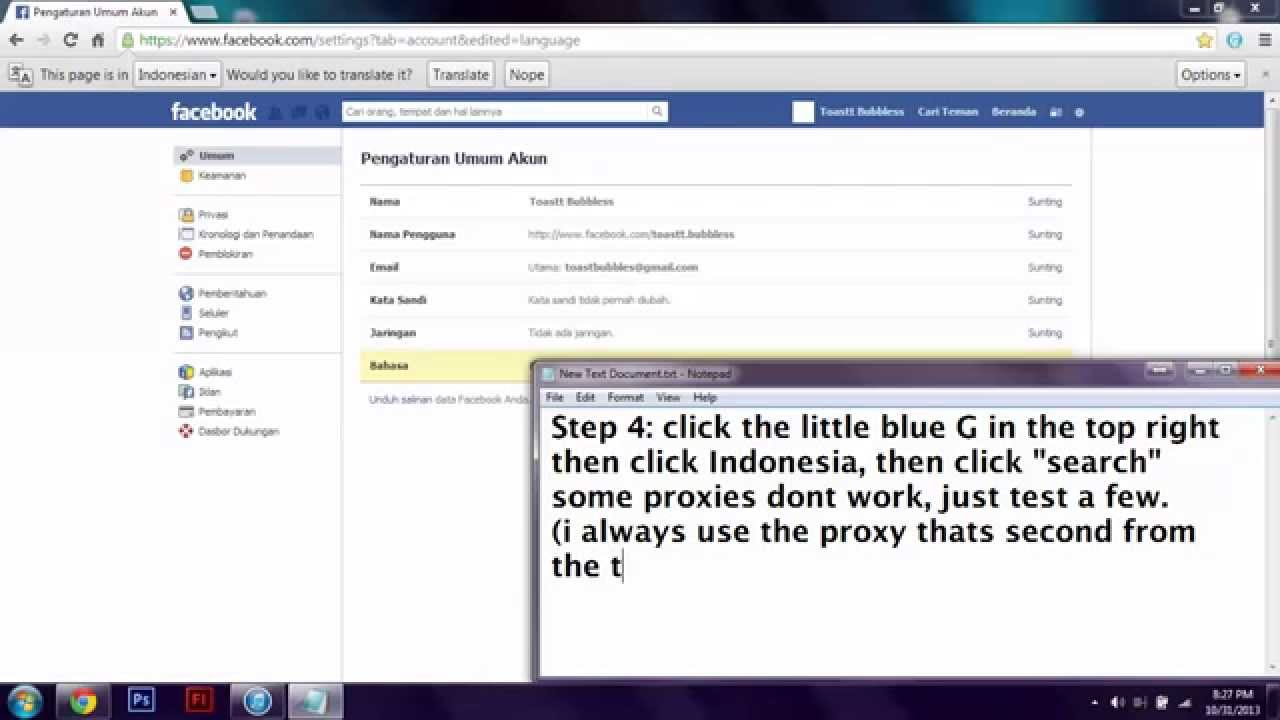This screenshot has width=1280, height=720.
Task: Click the Chrome back arrow
Action: tap(16, 40)
